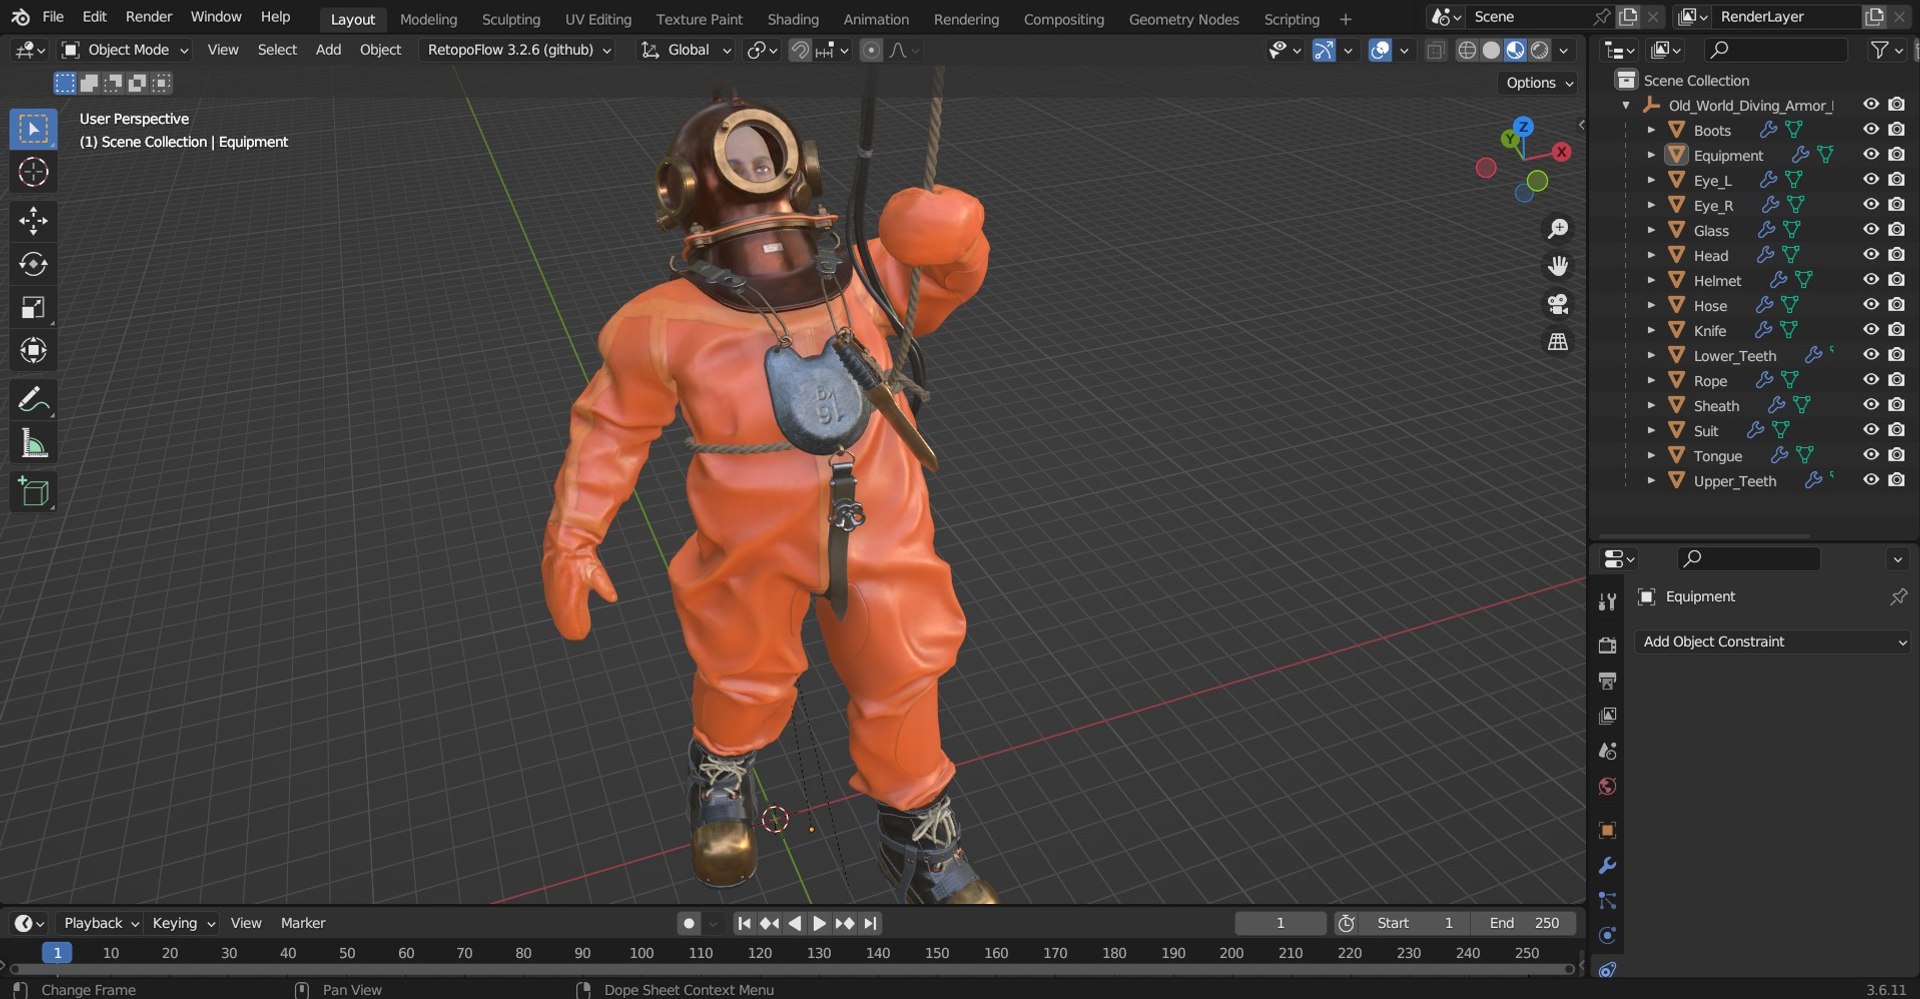Activate the Transform tool
The image size is (1920, 999).
tap(33, 351)
